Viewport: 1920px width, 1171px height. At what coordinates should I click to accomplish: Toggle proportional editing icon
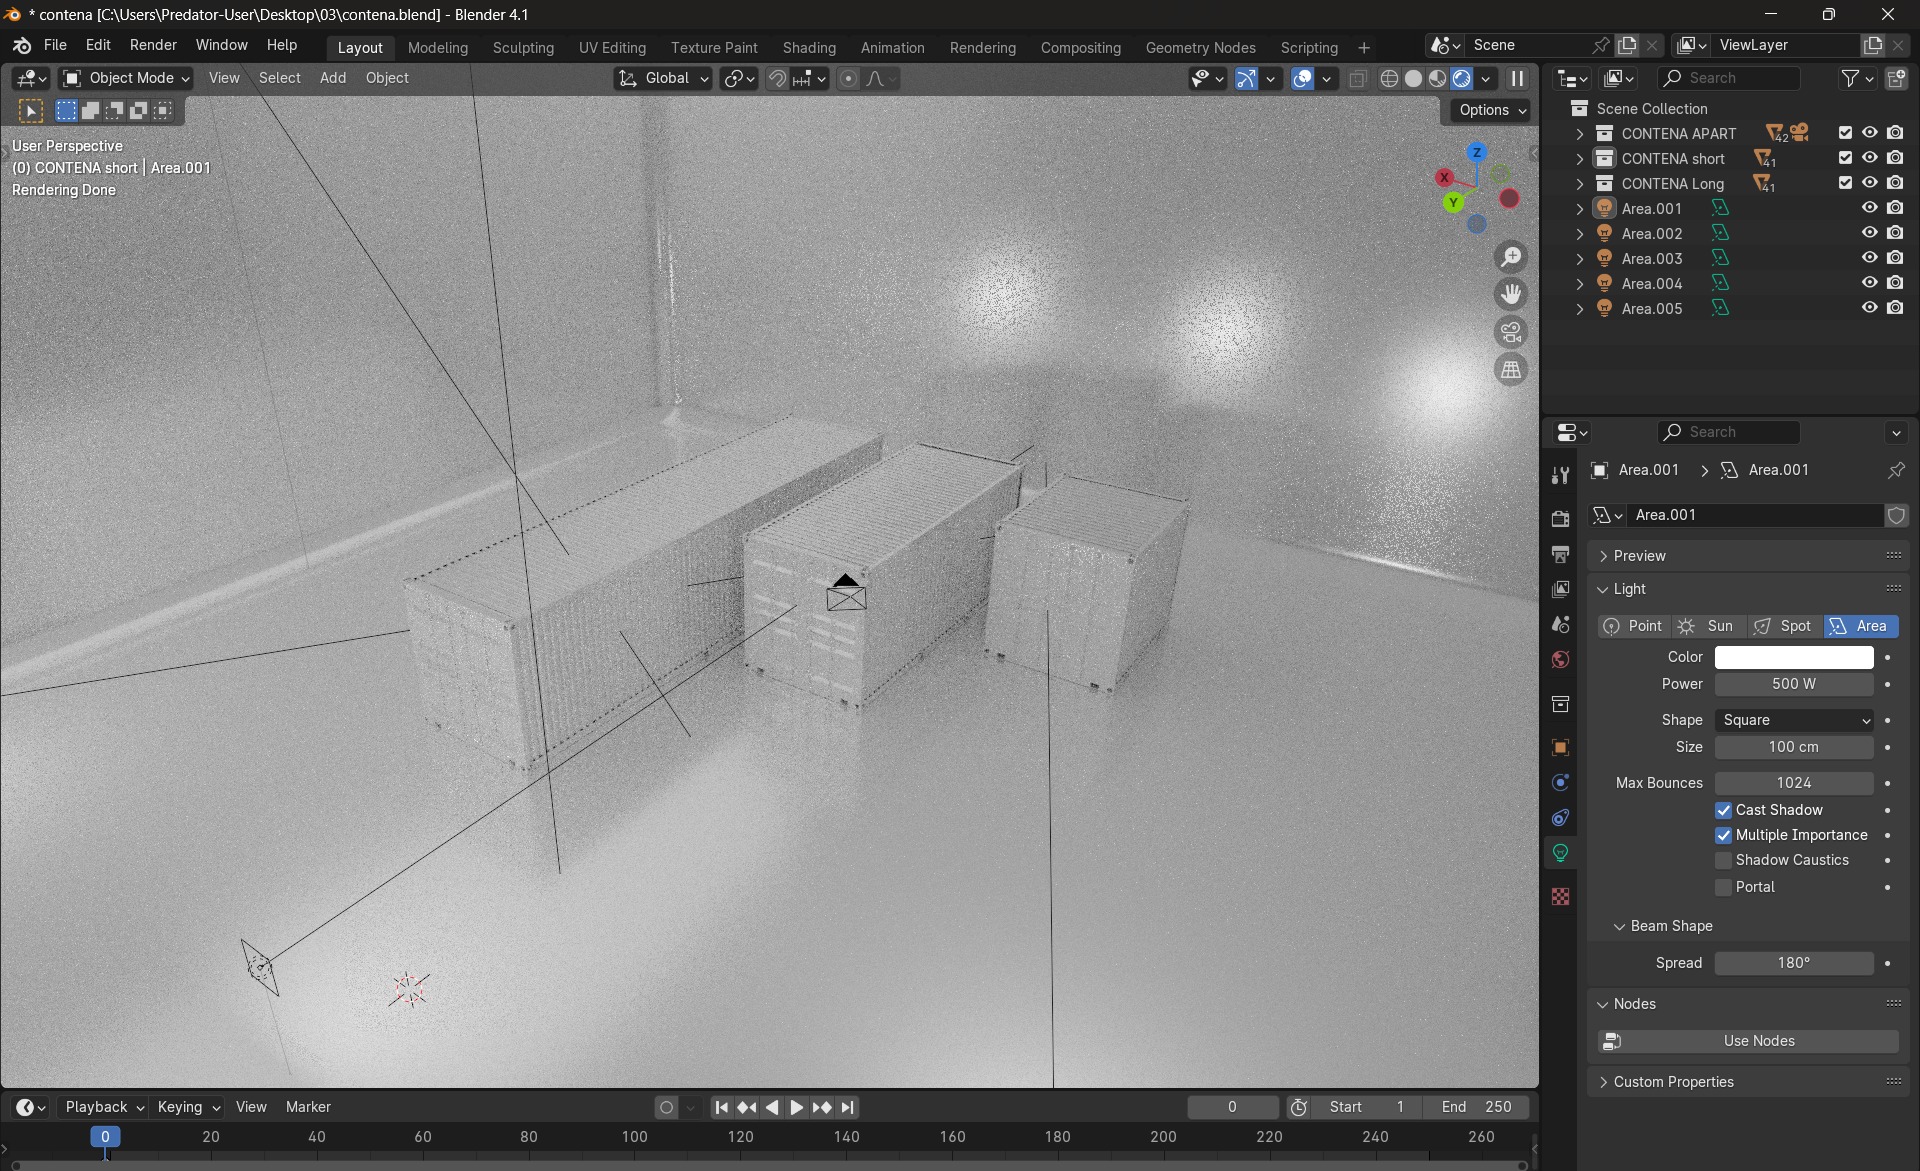coord(848,78)
